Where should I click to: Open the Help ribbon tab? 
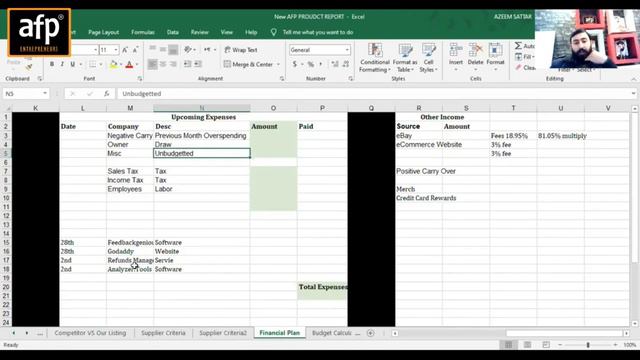coord(251,32)
